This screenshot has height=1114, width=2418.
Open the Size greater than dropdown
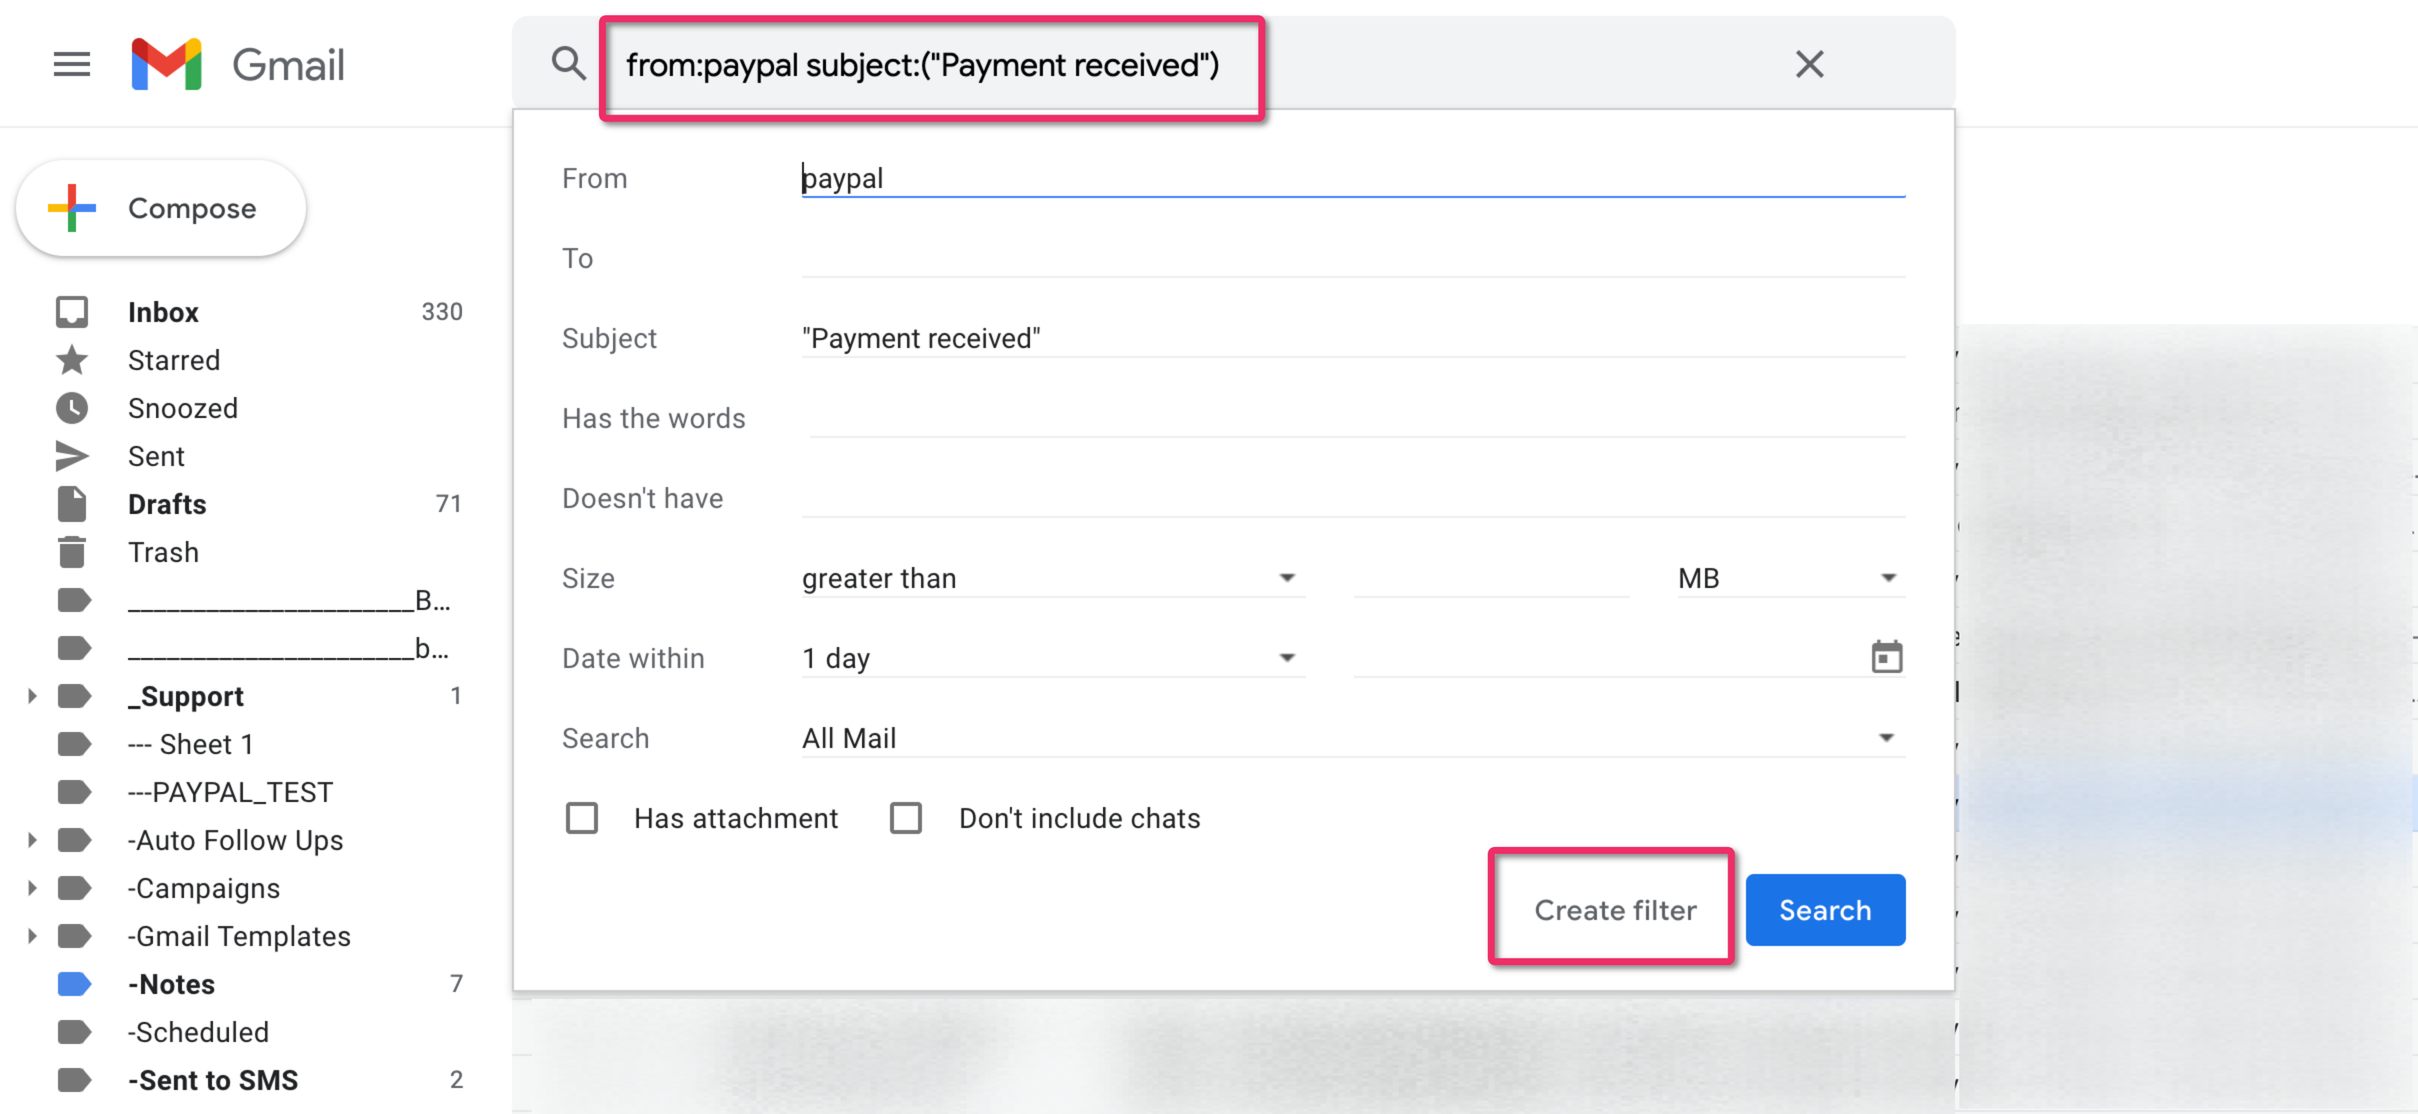coord(1053,578)
